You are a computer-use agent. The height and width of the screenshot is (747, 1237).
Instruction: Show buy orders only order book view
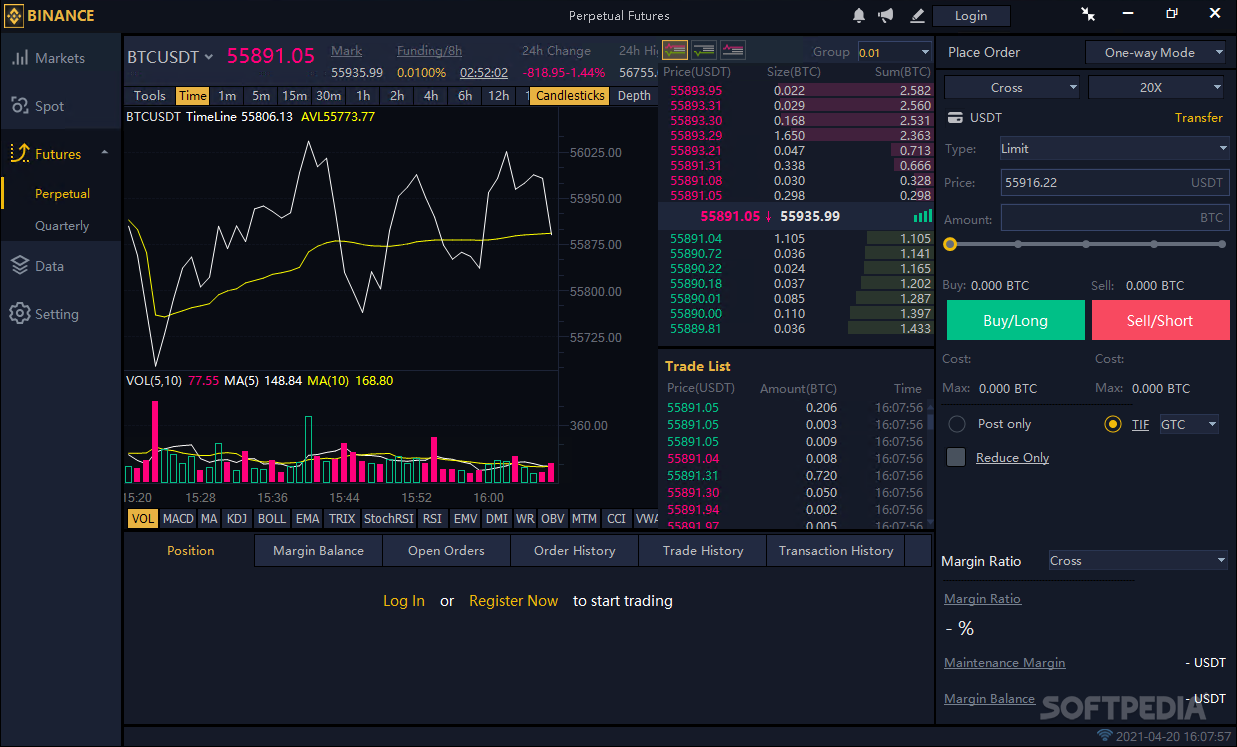point(704,50)
